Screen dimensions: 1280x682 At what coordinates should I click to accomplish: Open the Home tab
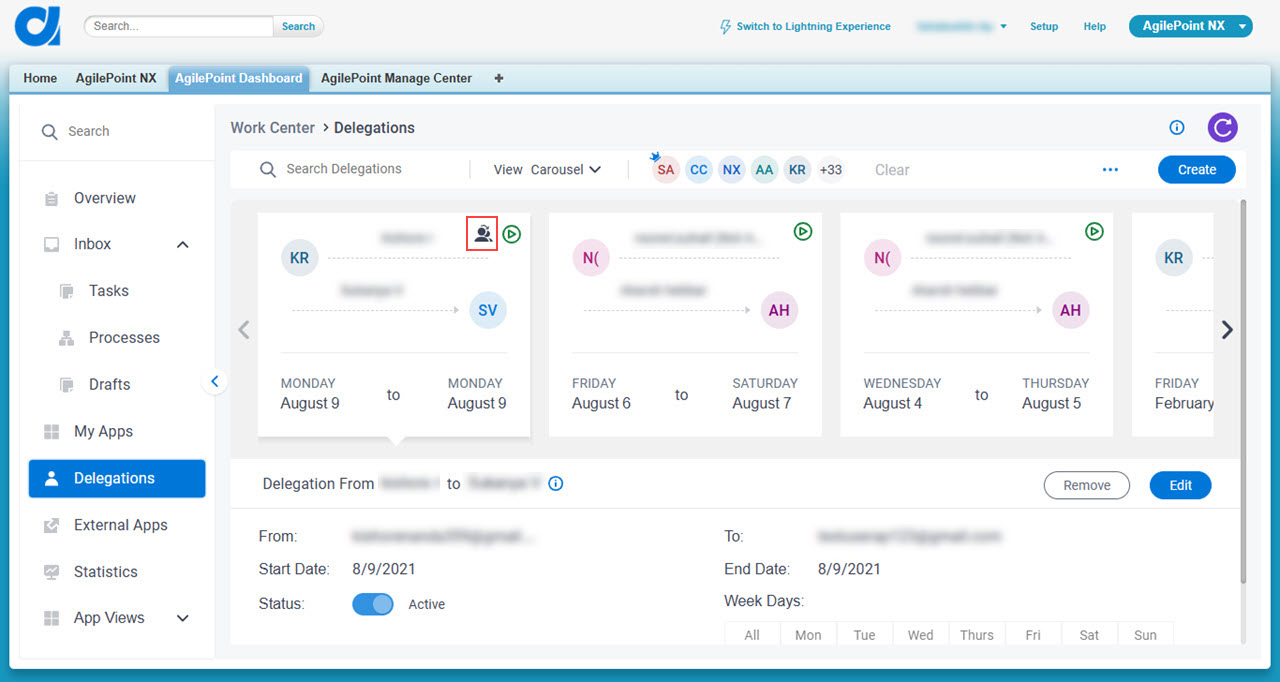point(40,78)
